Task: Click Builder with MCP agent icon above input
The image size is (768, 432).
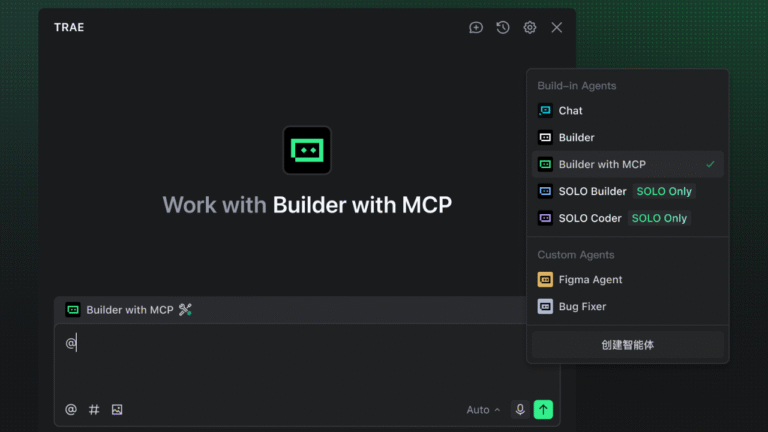Action: 73,310
